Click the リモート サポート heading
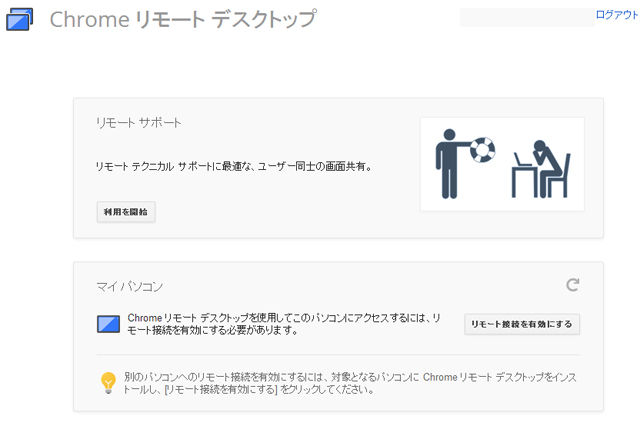This screenshot has width=640, height=426. (x=138, y=122)
